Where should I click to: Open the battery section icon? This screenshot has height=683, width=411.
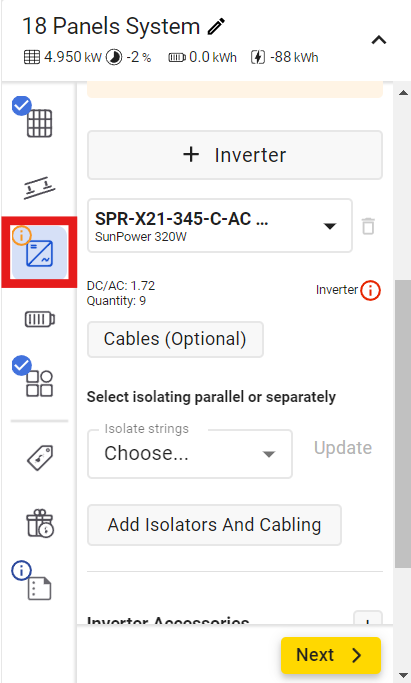coord(40,319)
